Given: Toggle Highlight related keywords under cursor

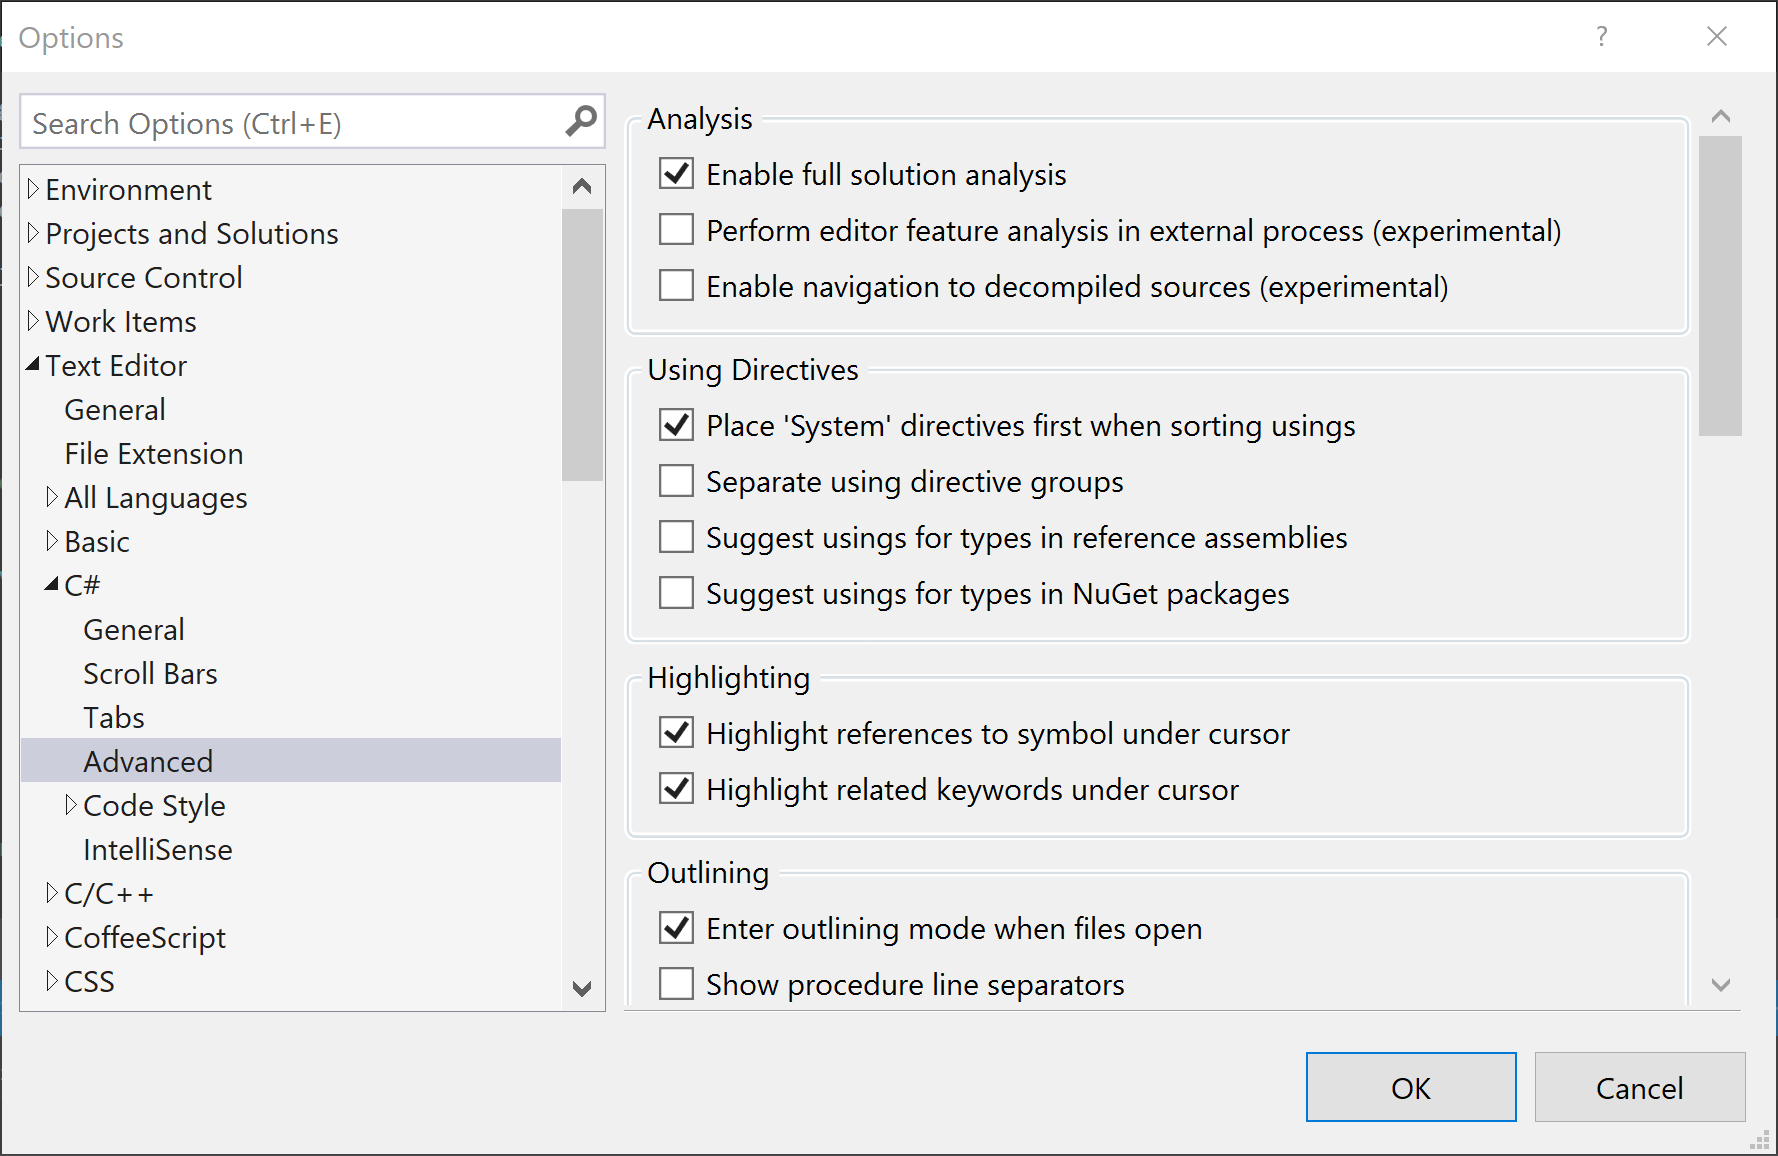Looking at the screenshot, I should pyautogui.click(x=677, y=789).
